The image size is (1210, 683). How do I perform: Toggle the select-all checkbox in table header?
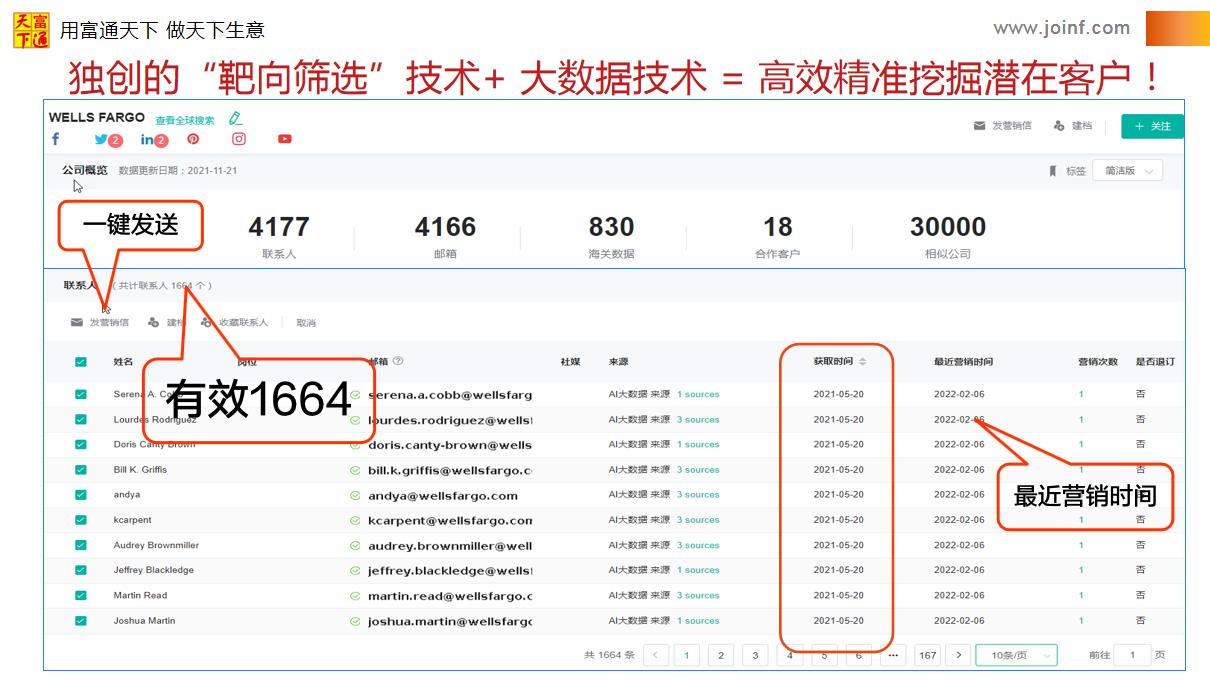(81, 362)
